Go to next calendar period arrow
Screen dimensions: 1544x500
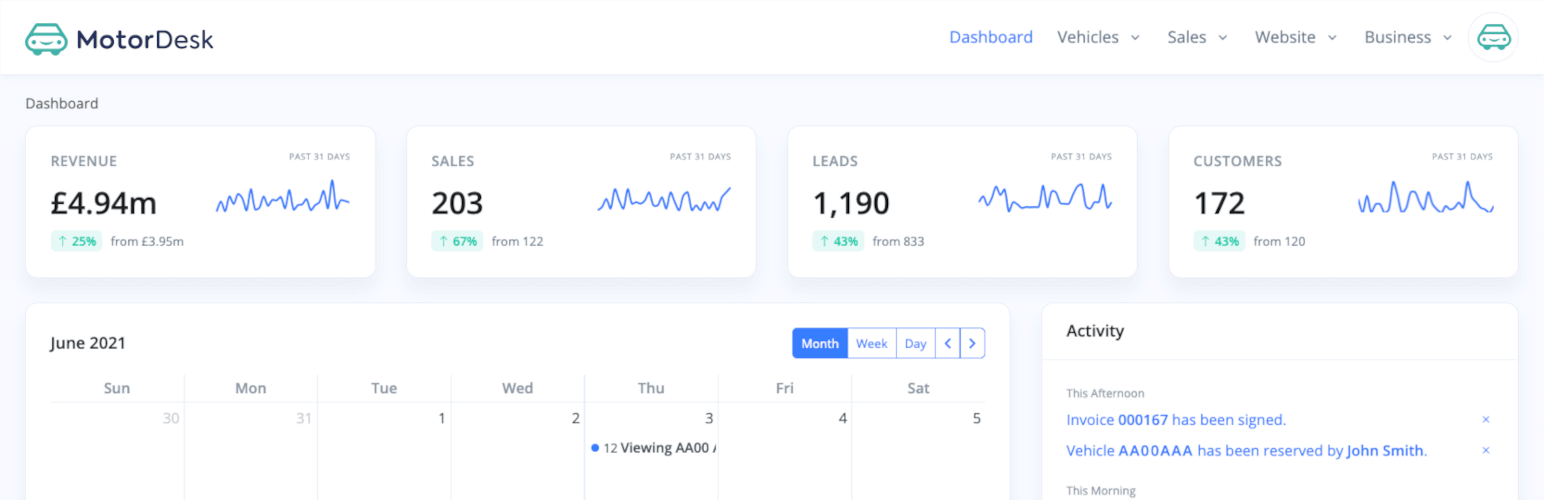tap(973, 343)
